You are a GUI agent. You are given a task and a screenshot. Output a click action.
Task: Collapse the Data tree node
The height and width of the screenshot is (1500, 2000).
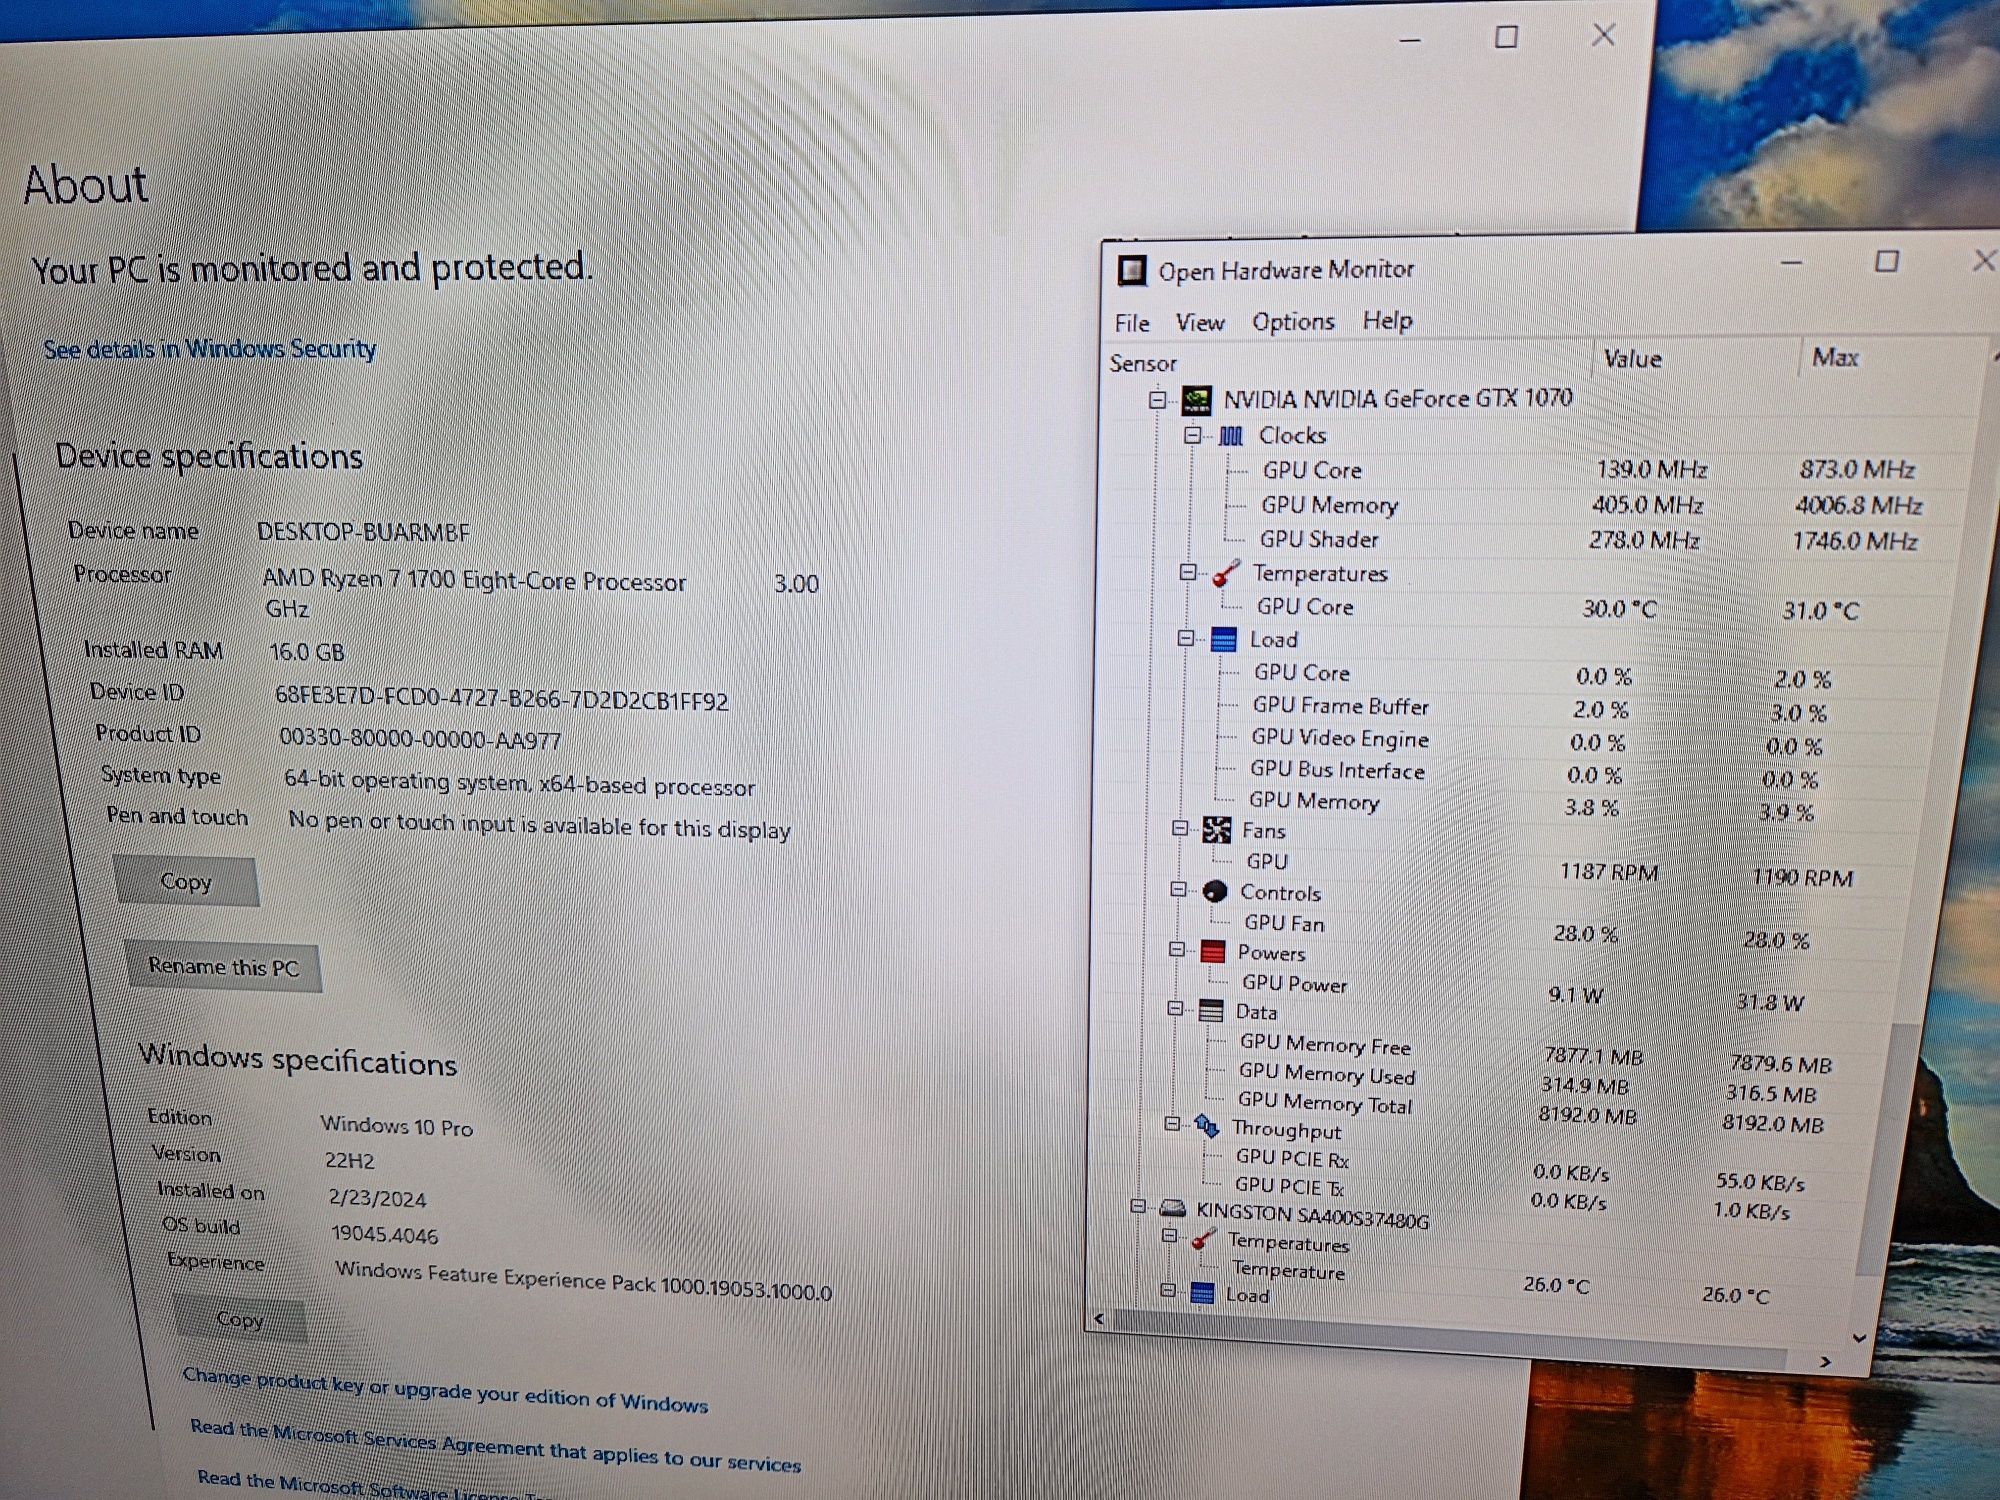(1175, 1008)
